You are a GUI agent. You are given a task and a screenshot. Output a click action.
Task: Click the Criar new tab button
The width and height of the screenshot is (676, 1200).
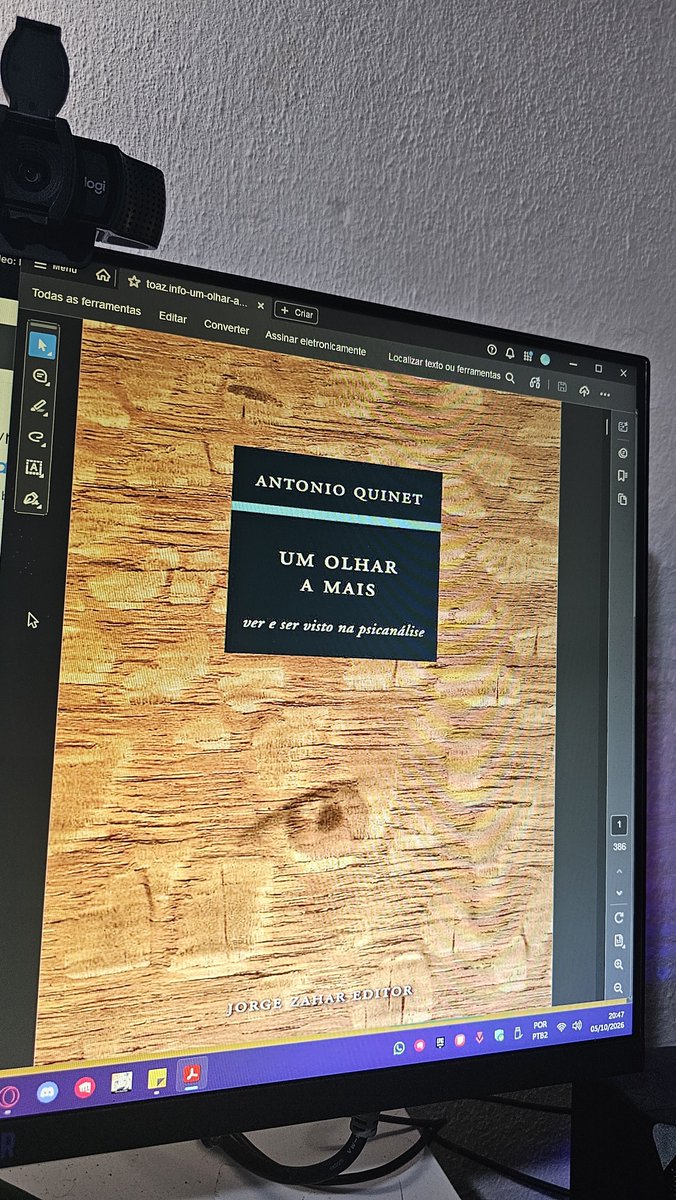[x=296, y=312]
